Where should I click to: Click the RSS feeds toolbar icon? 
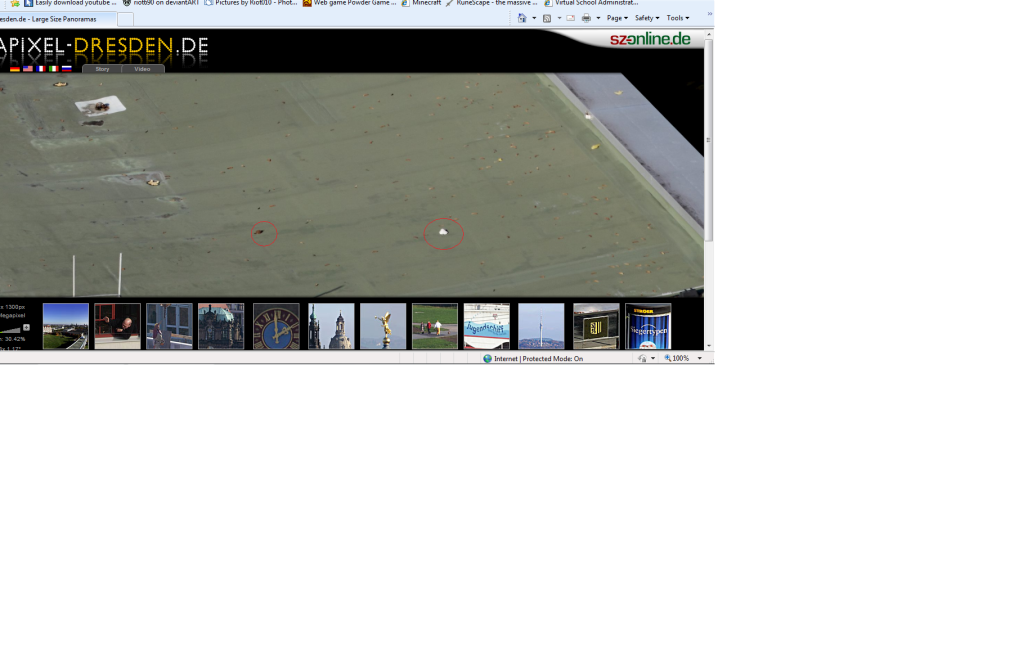pyautogui.click(x=547, y=18)
